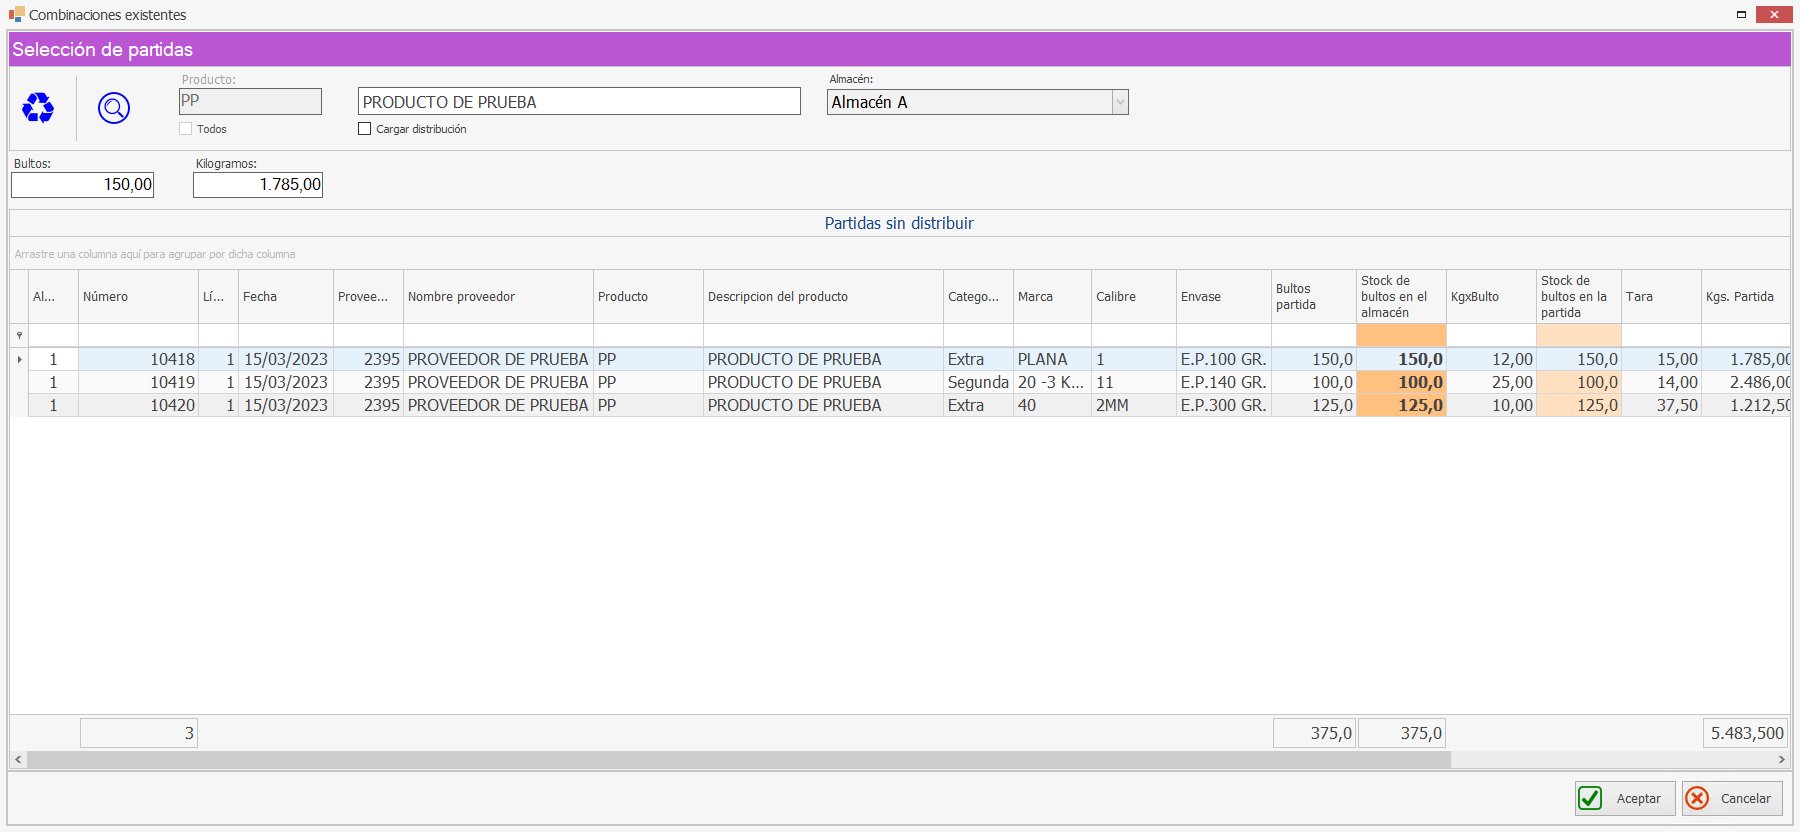Viewport: 1800px width, 832px height.
Task: Enable the Todos checkbox
Action: click(186, 129)
